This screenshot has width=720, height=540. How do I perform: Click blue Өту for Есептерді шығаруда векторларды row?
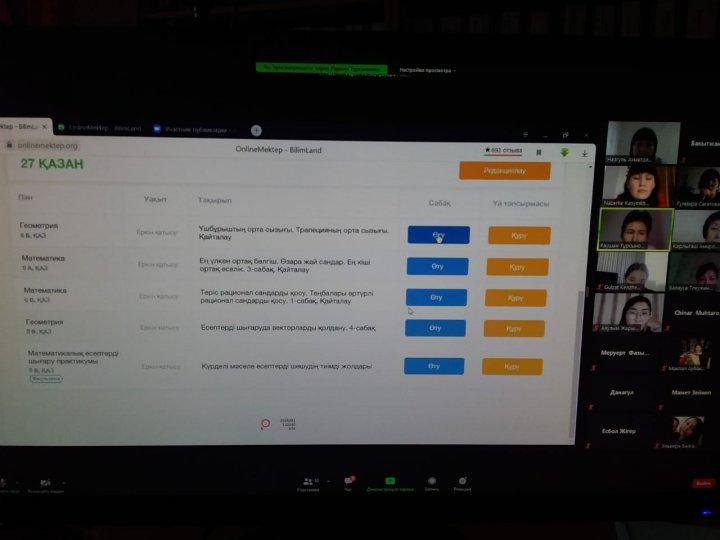click(435, 328)
